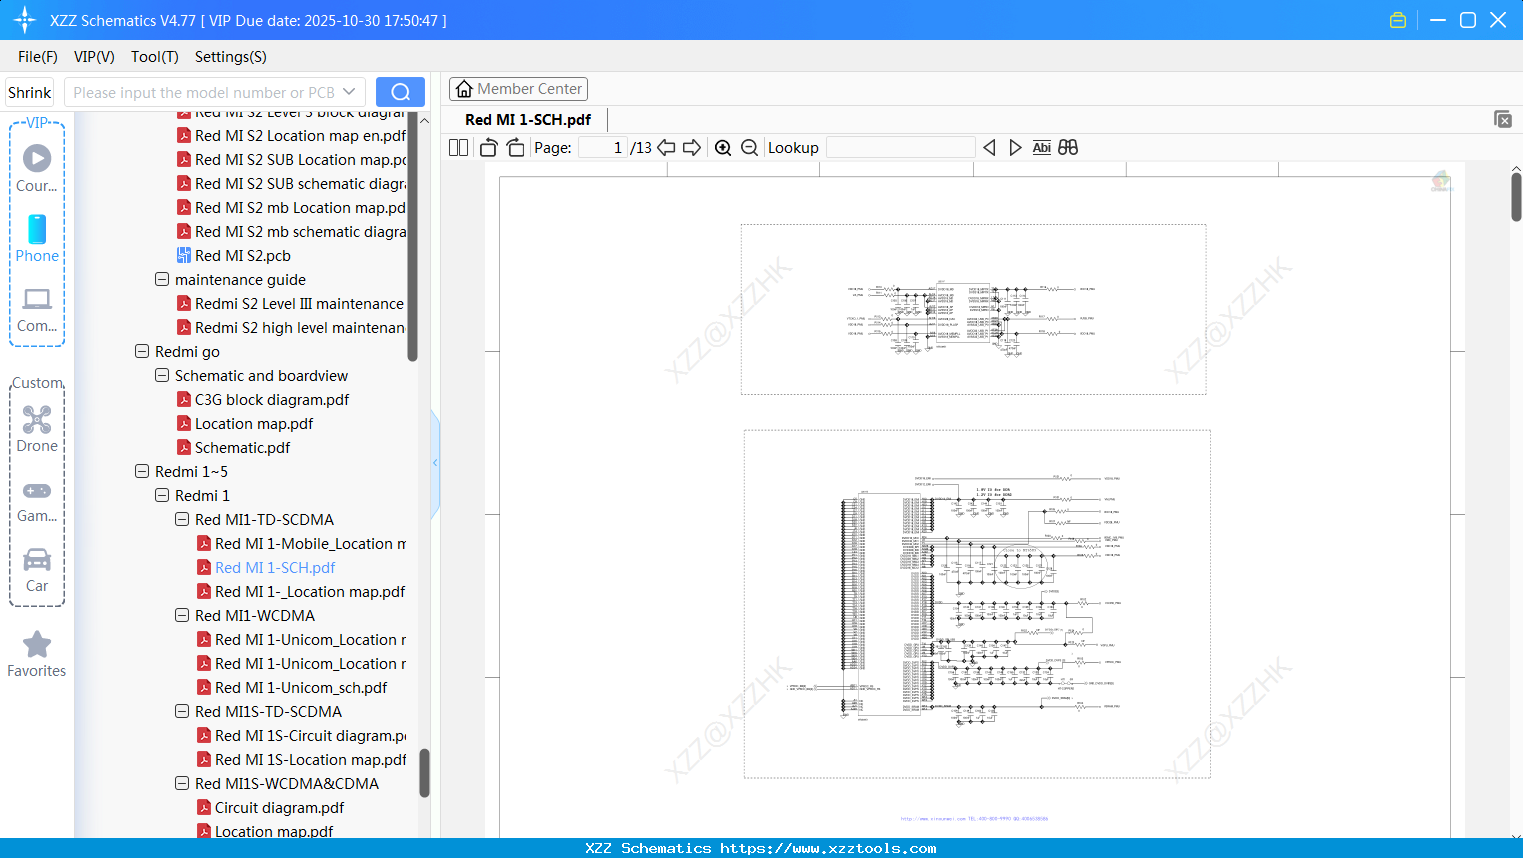1523x858 pixels.
Task: Click the binoculars find icon
Action: tap(1068, 148)
